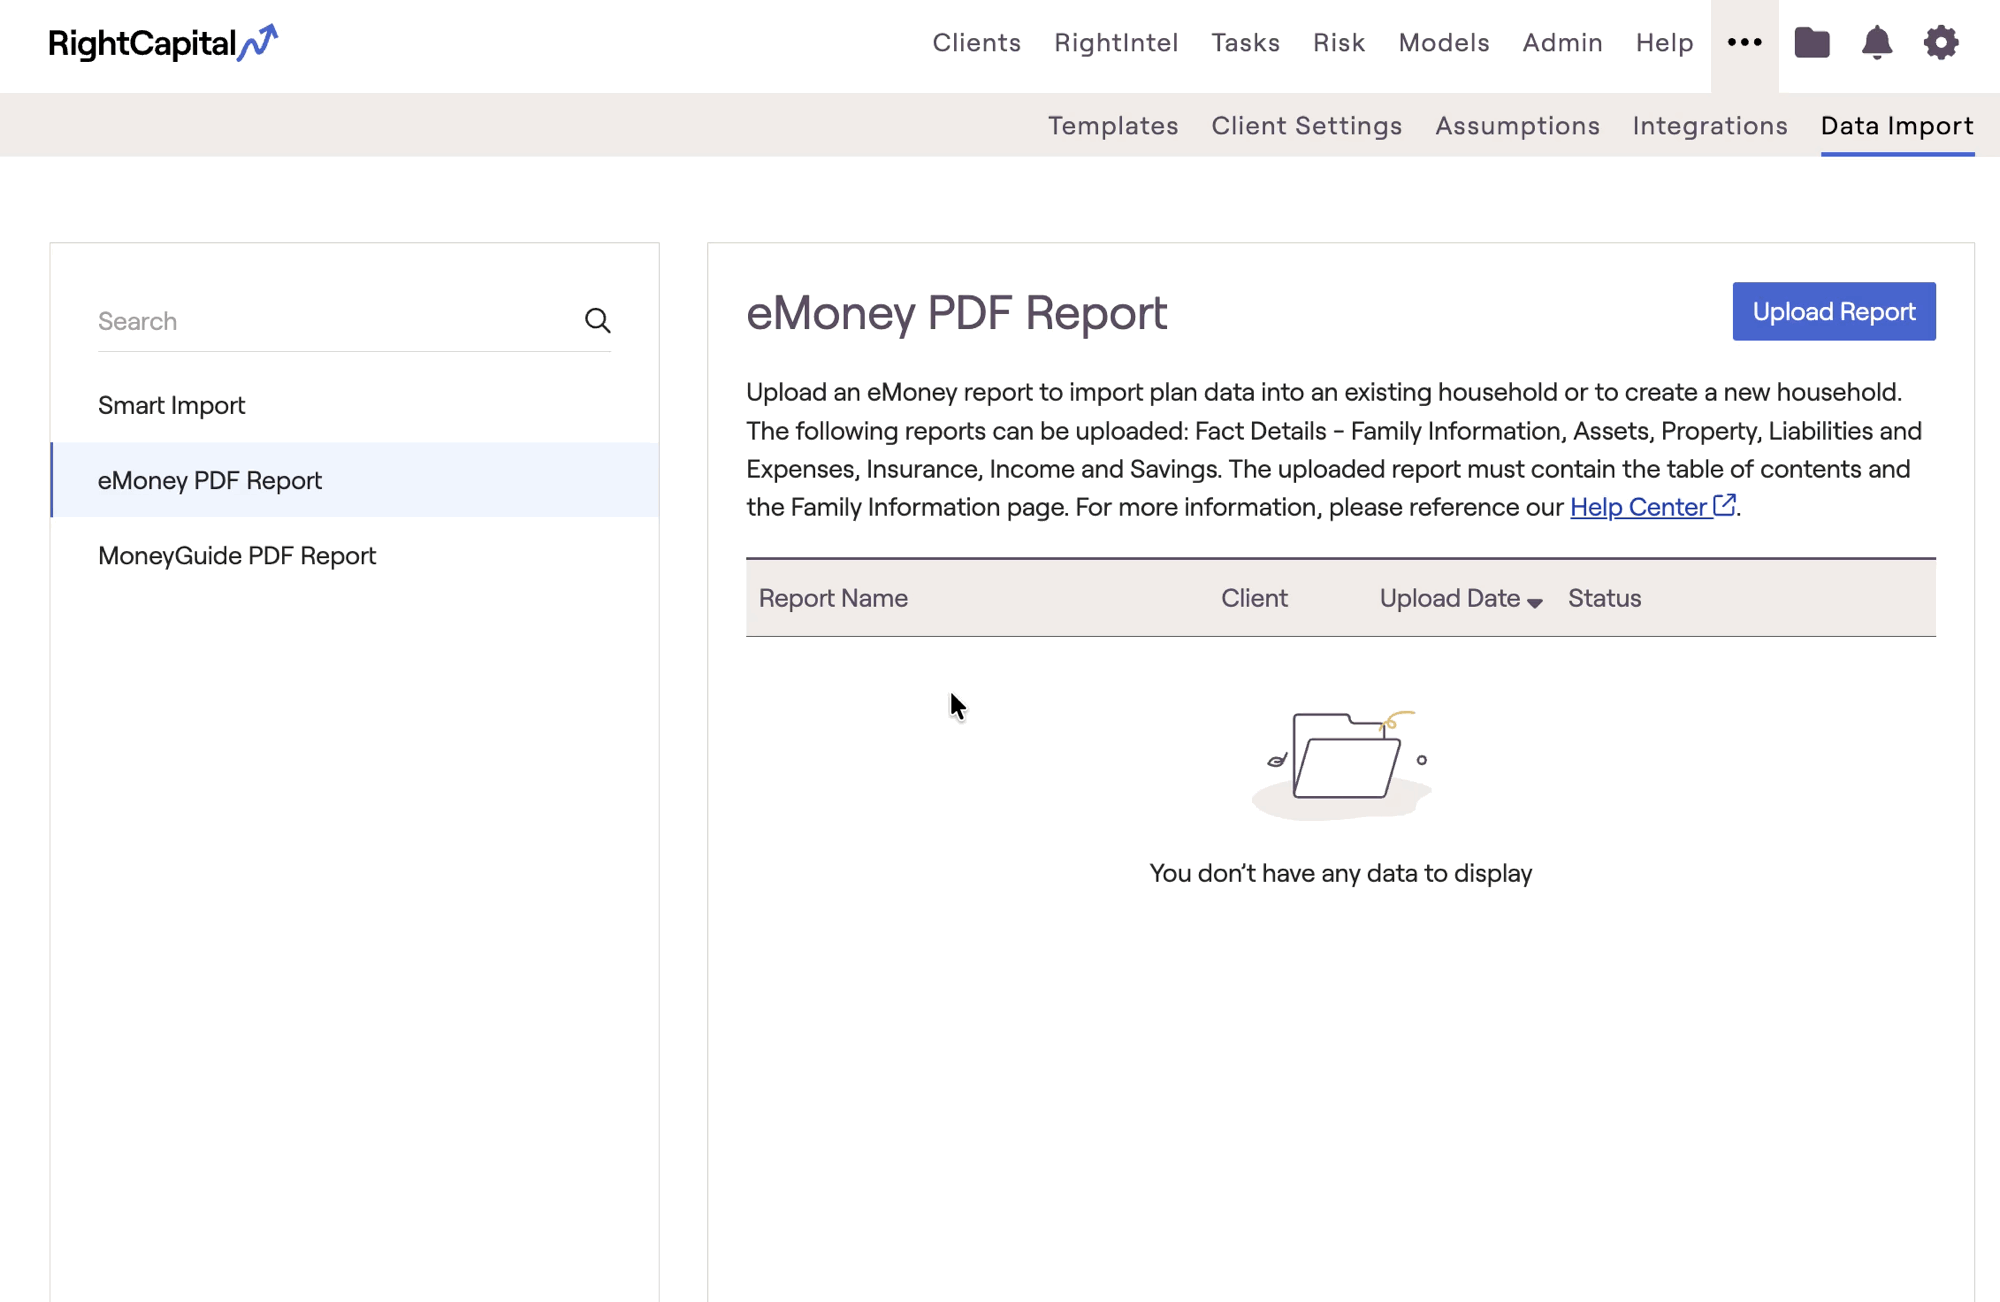Click the RightCapital logo
2000x1302 pixels.
[163, 43]
